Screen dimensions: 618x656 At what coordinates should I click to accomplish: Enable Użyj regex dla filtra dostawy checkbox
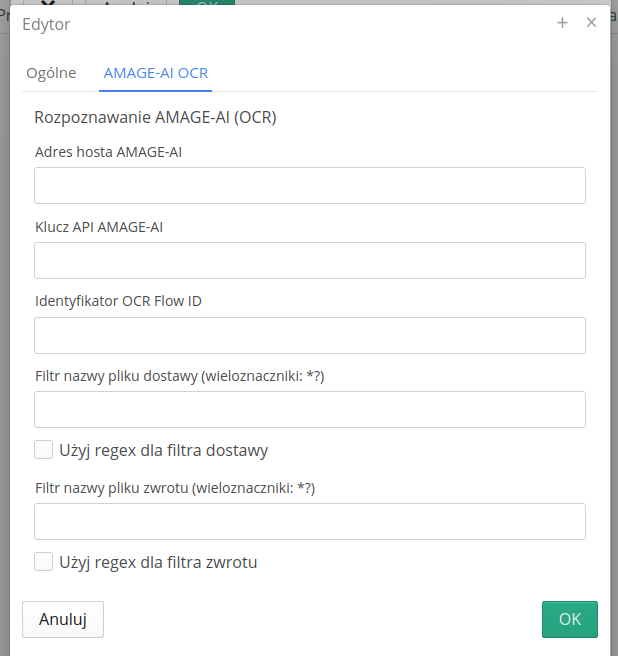click(x=43, y=450)
